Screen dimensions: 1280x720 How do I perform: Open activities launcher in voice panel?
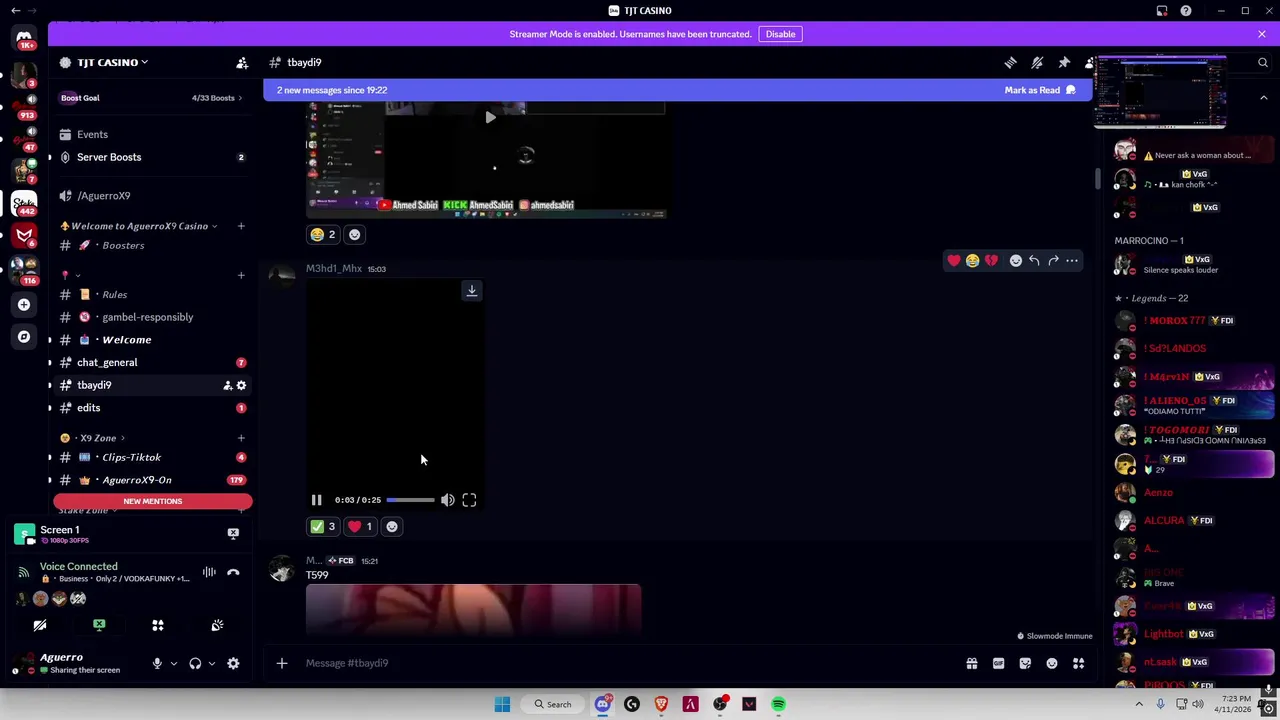pyautogui.click(x=158, y=625)
